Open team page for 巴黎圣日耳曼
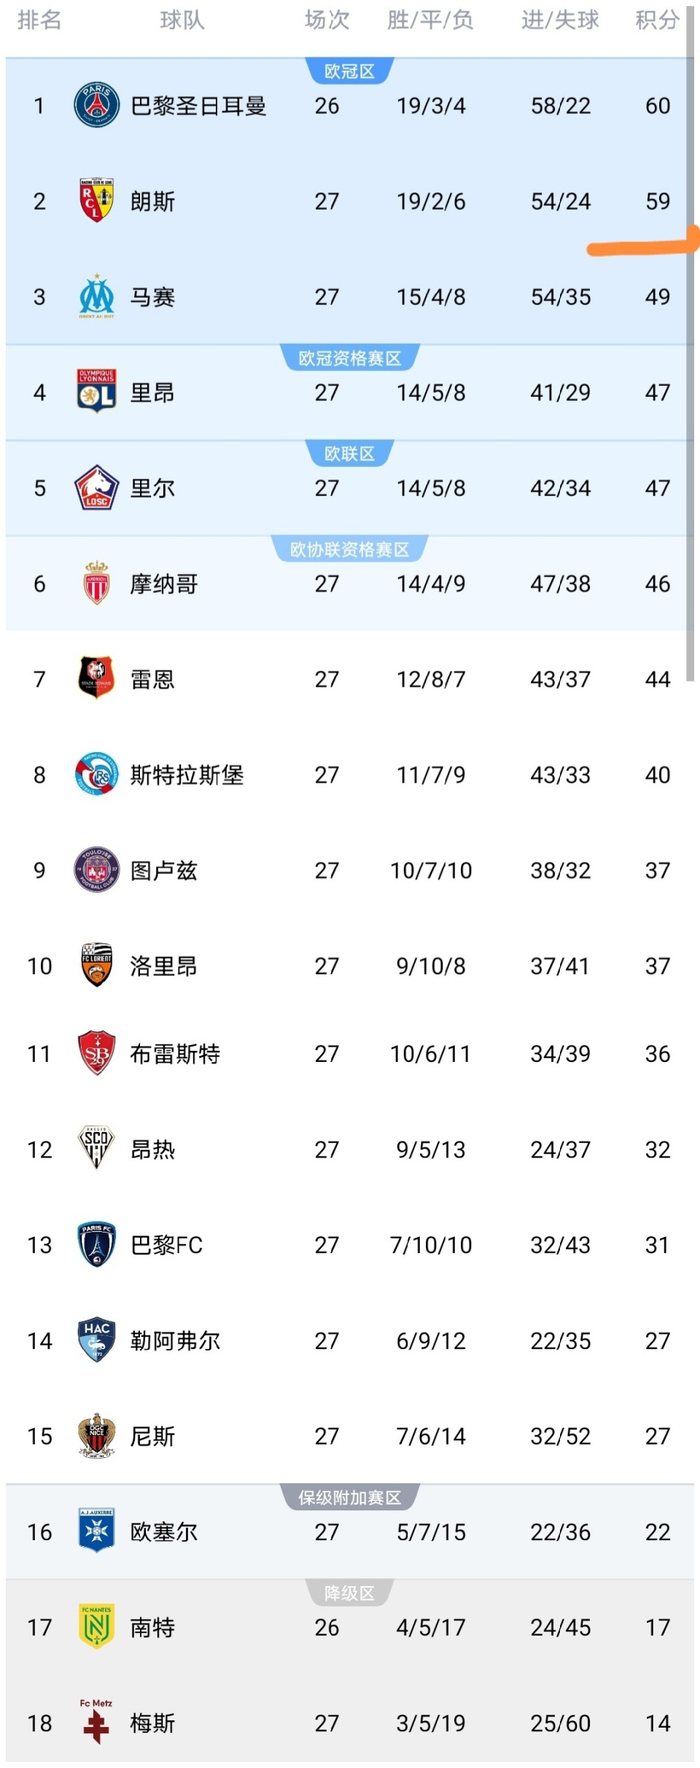The width and height of the screenshot is (700, 1768). click(x=199, y=106)
